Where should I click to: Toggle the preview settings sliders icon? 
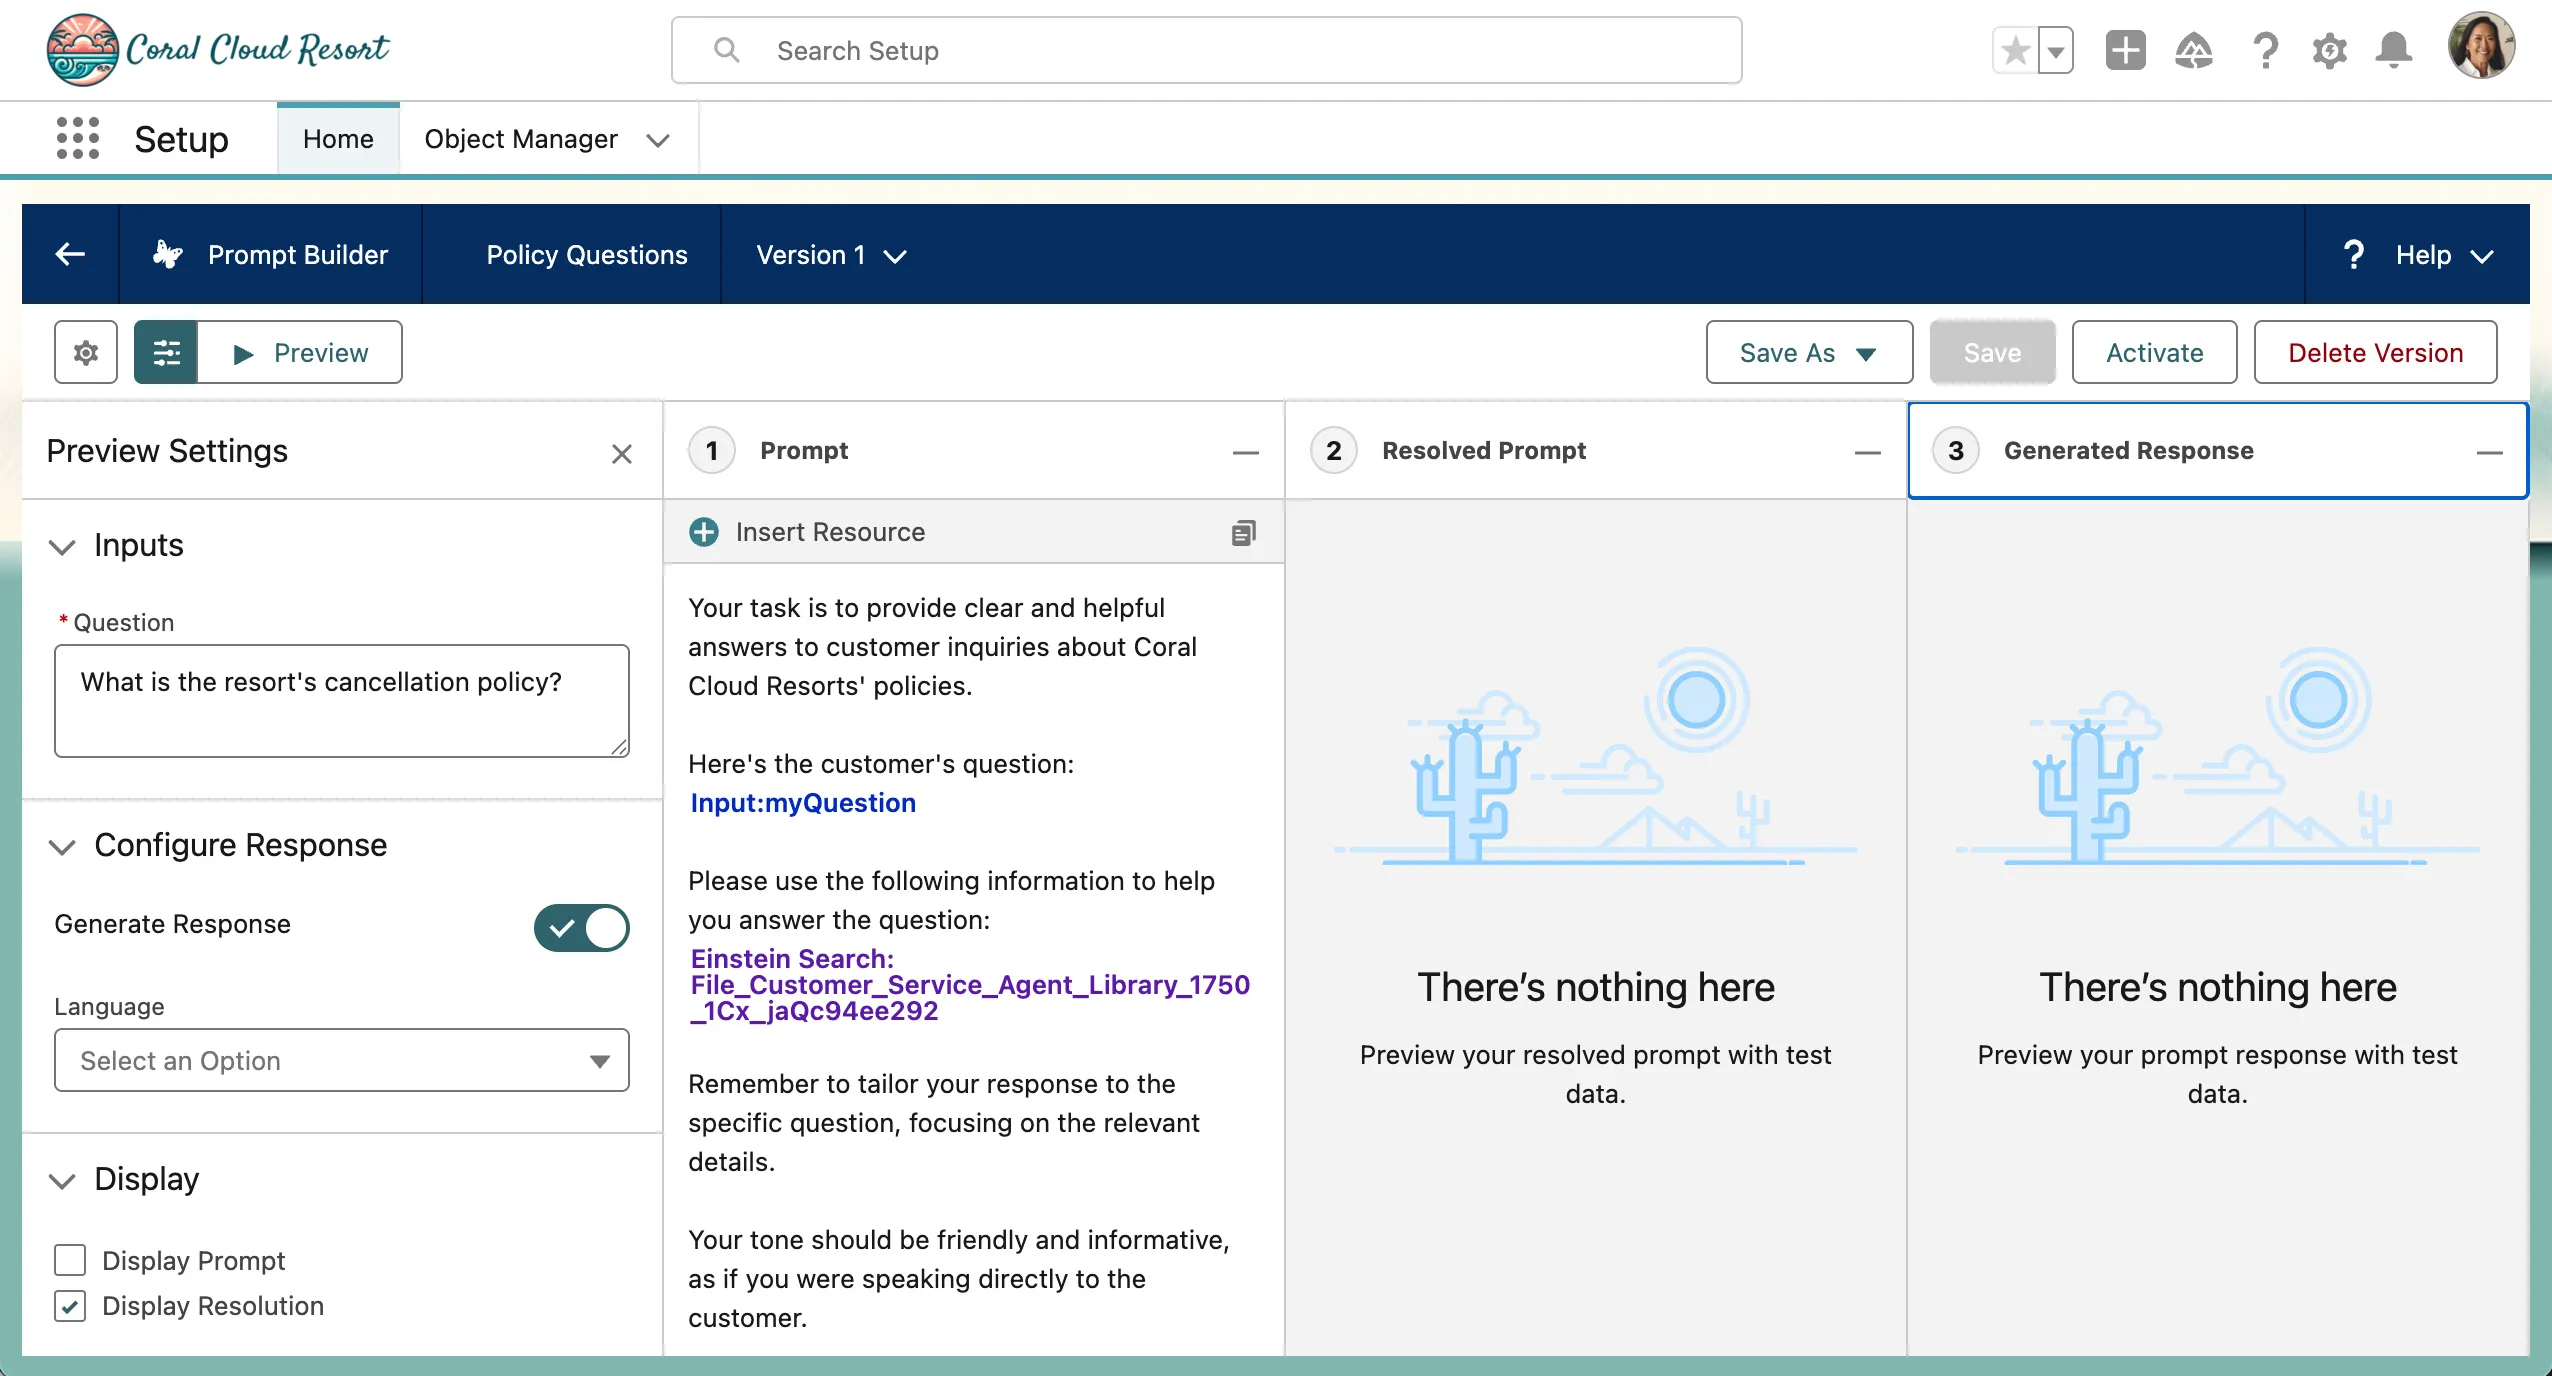(x=166, y=352)
